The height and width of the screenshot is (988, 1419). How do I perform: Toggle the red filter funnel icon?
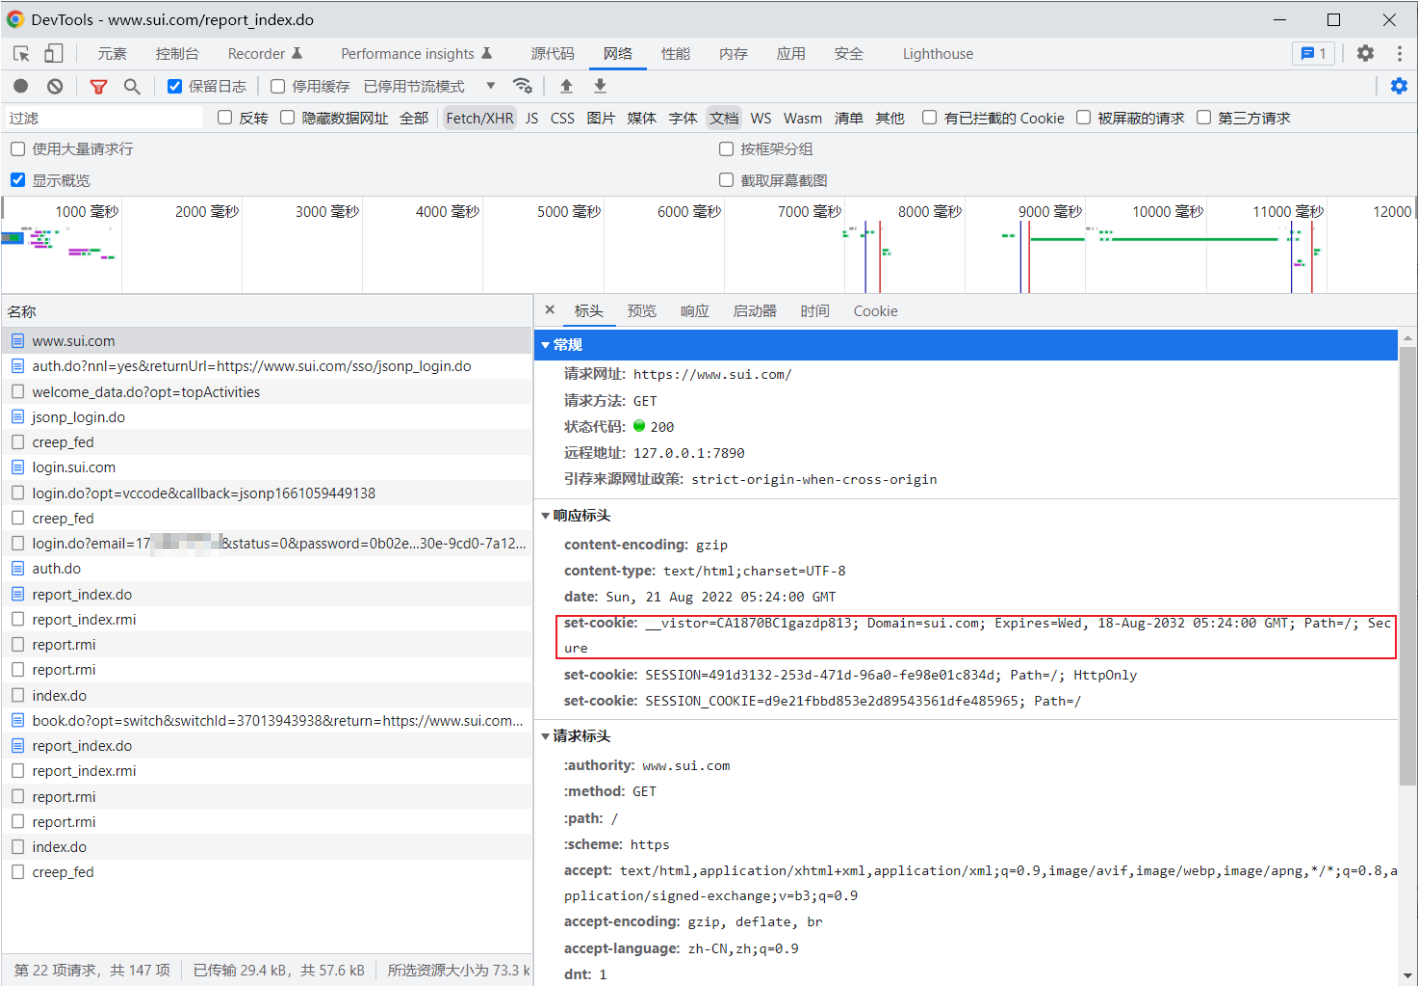pos(98,86)
